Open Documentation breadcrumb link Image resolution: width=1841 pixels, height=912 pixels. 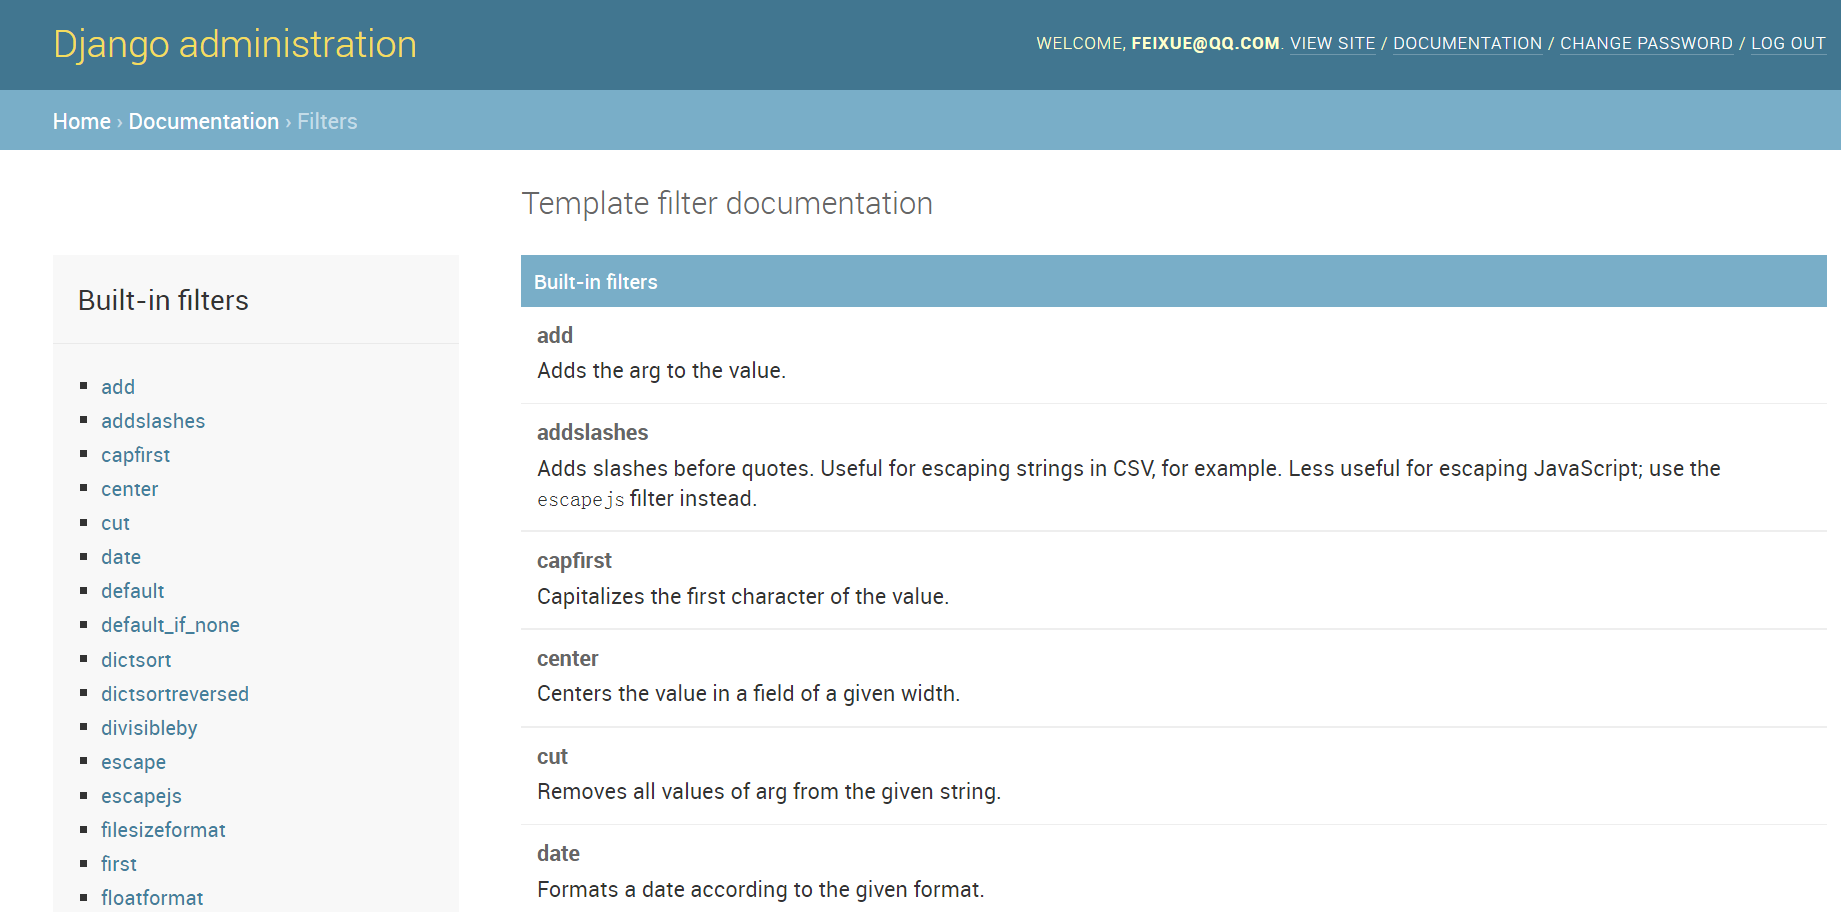(x=204, y=121)
